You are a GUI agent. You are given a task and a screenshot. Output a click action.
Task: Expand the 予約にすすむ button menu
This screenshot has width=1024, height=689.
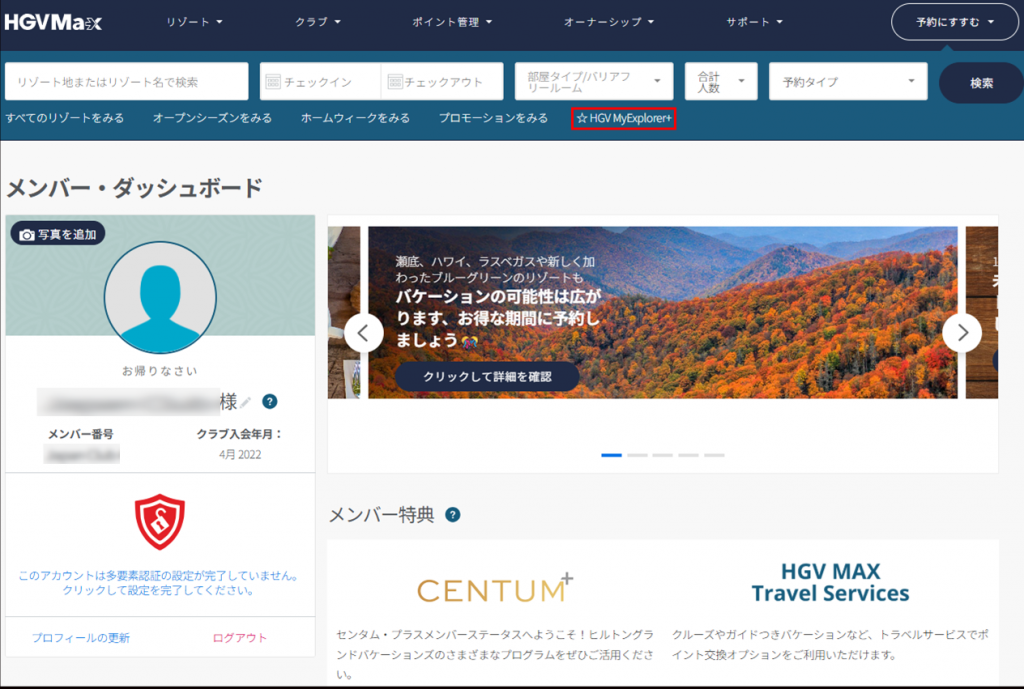(x=954, y=22)
